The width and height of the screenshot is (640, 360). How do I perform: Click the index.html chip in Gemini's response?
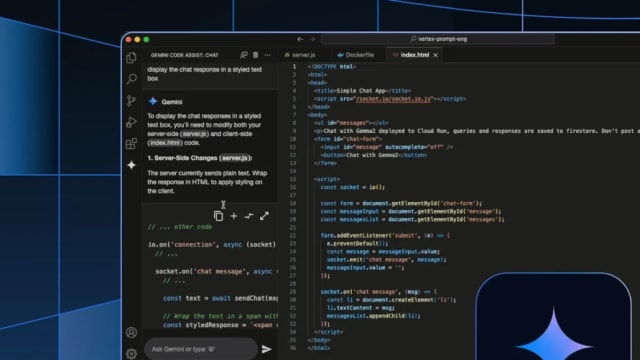point(165,143)
